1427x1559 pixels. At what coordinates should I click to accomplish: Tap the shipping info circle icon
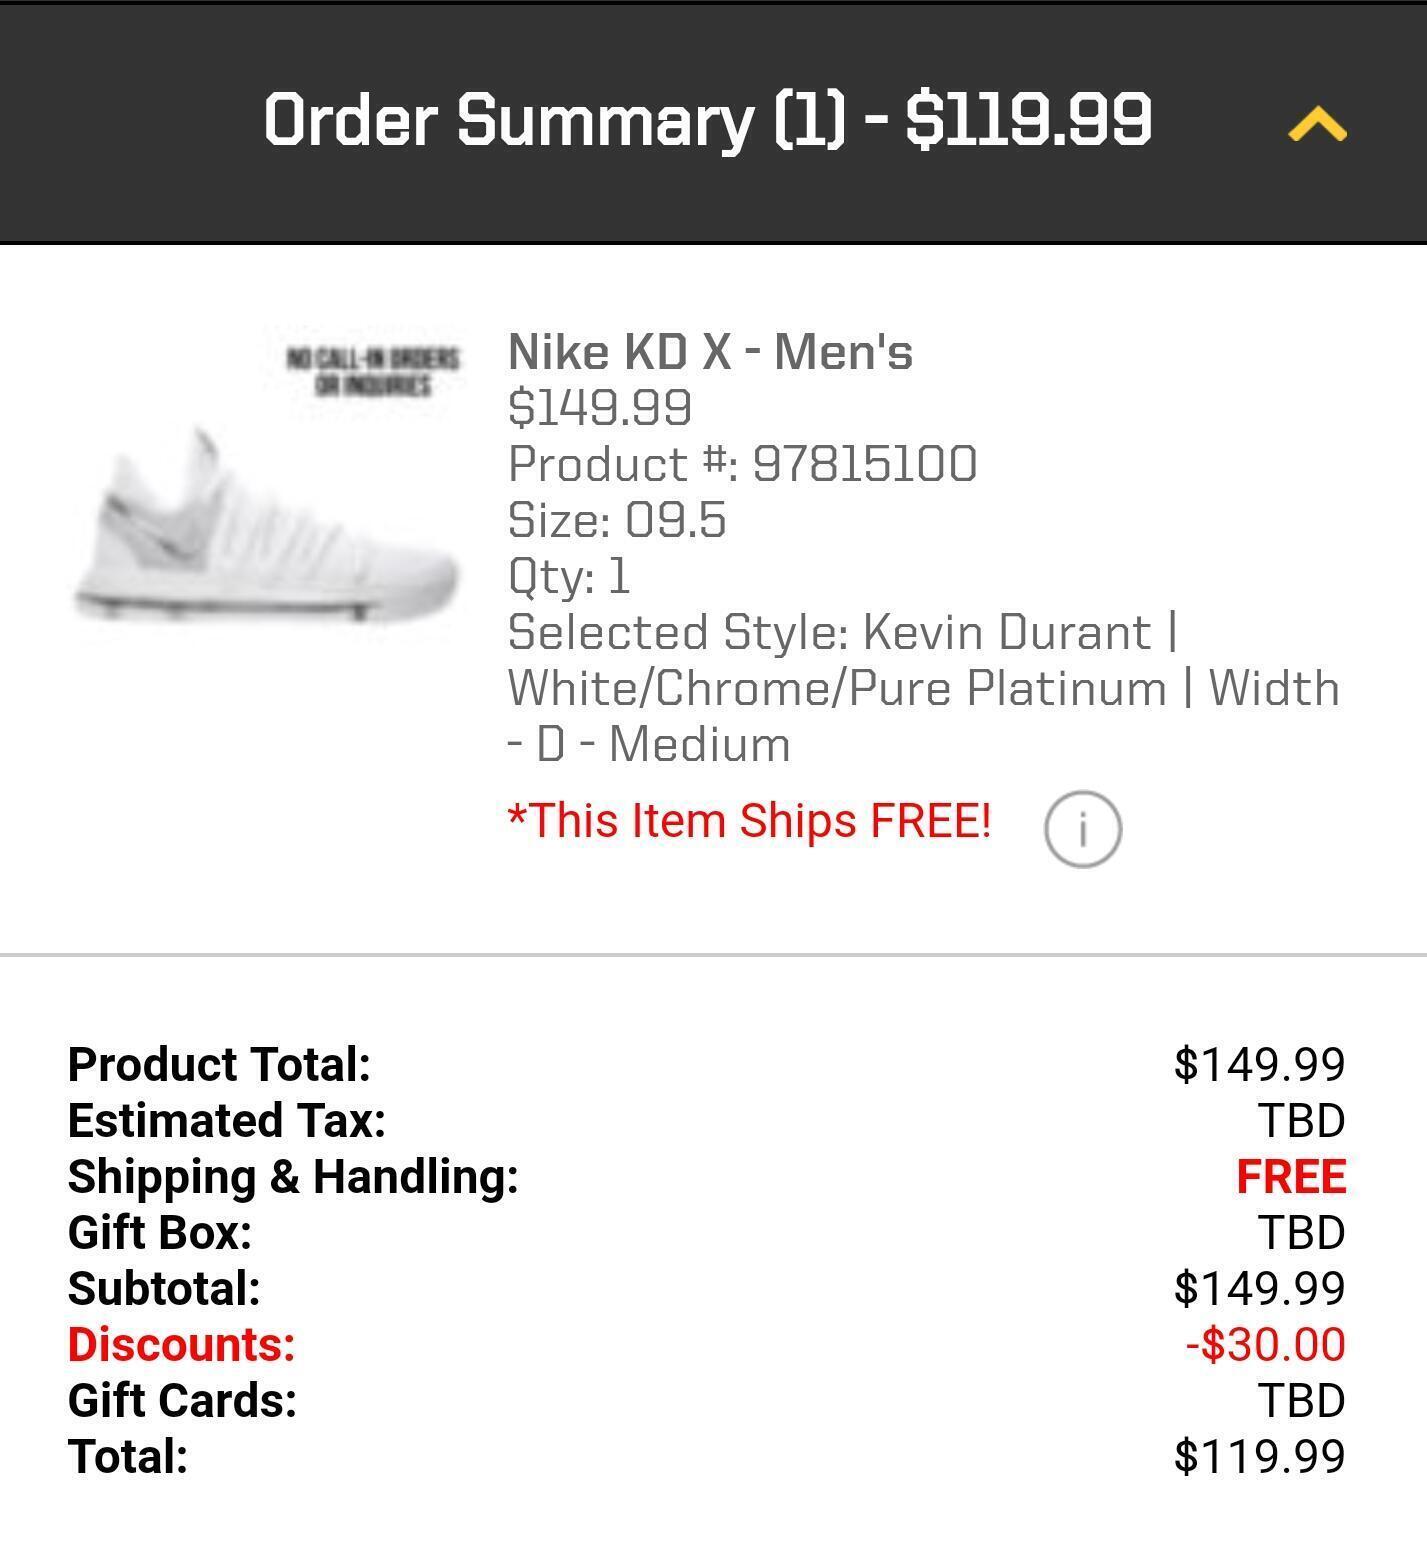coord(1082,829)
